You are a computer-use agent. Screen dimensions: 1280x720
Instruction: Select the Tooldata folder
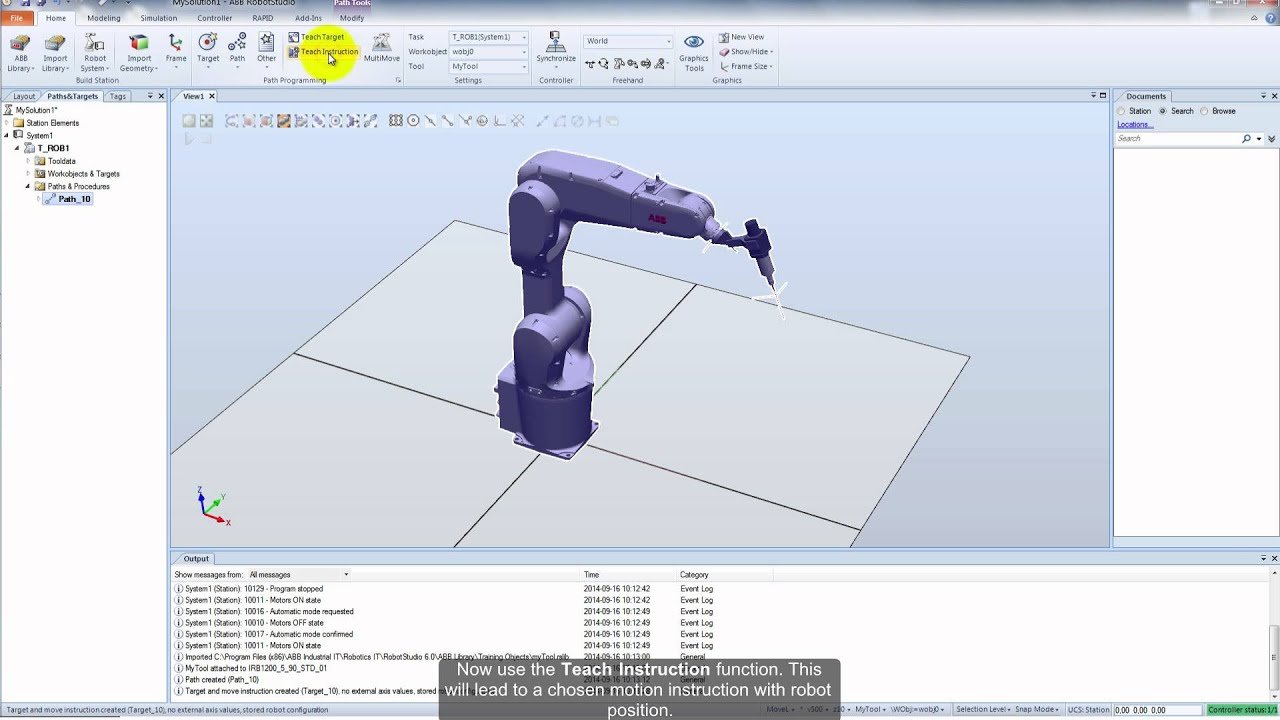pyautogui.click(x=61, y=161)
